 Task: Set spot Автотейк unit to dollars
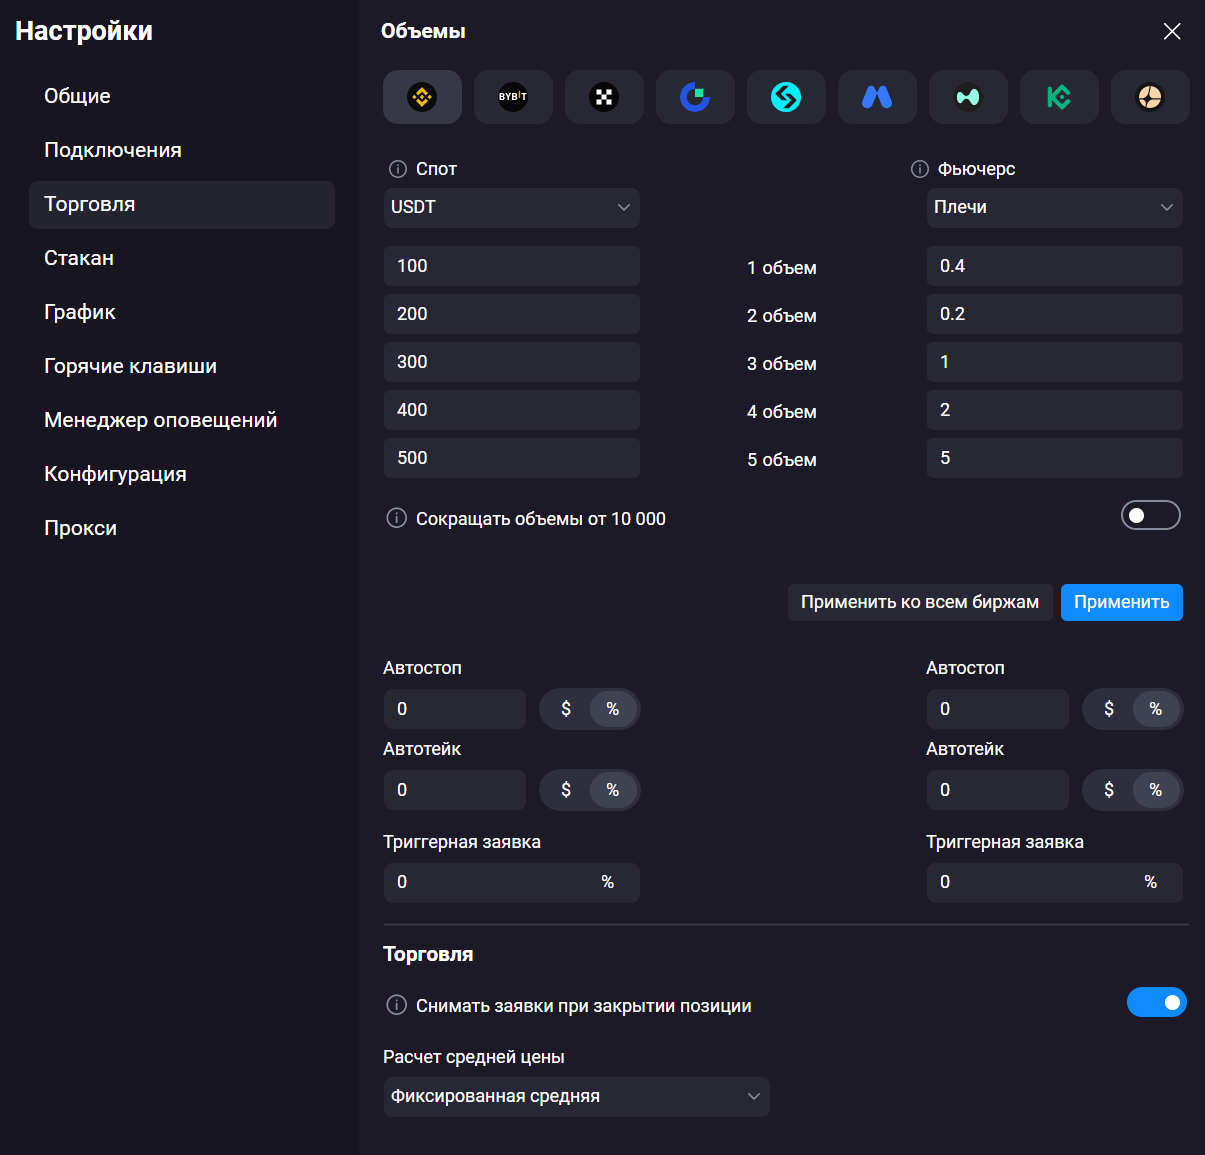tap(566, 790)
